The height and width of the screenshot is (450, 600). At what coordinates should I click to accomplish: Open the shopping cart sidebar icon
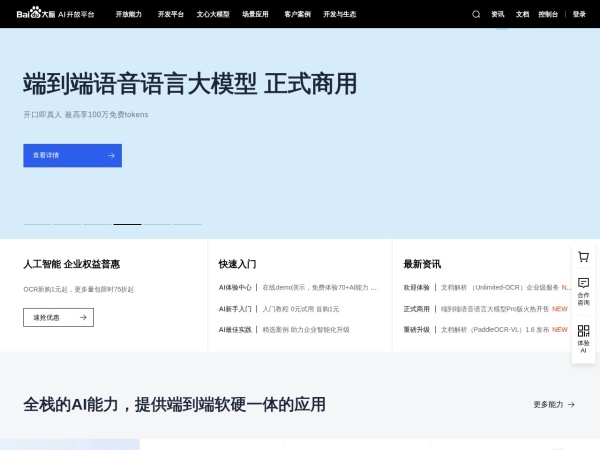(583, 257)
